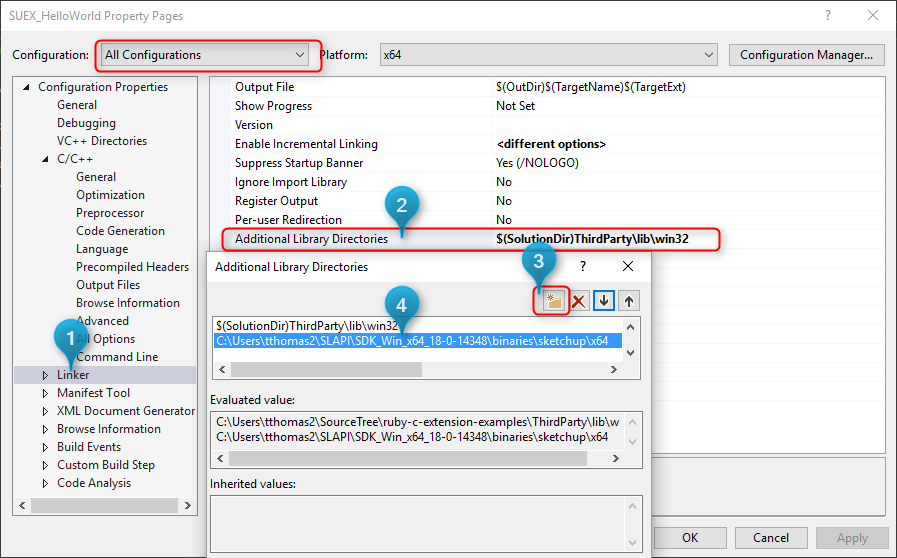Click the OK button
897x558 pixels.
(690, 537)
